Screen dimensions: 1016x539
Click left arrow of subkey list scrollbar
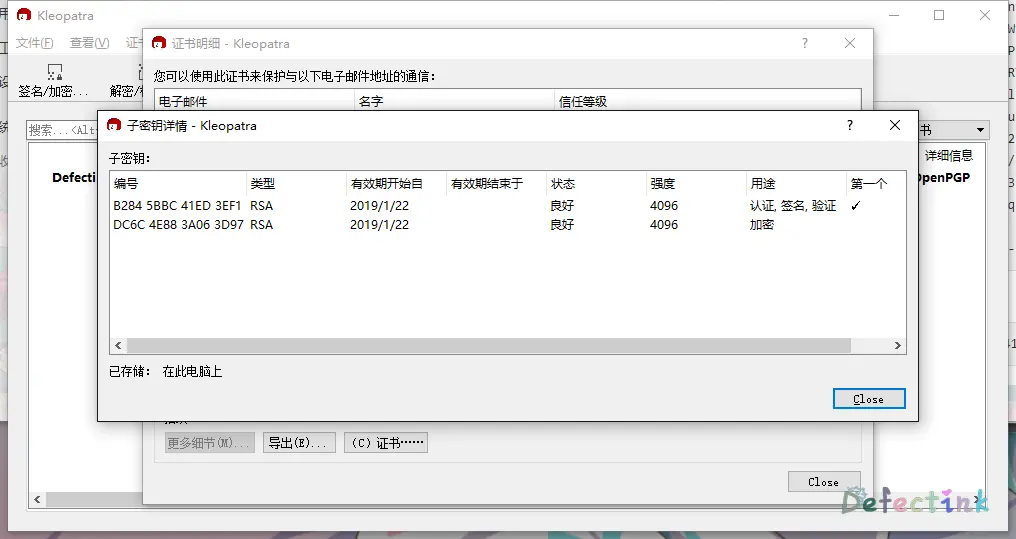[118, 345]
